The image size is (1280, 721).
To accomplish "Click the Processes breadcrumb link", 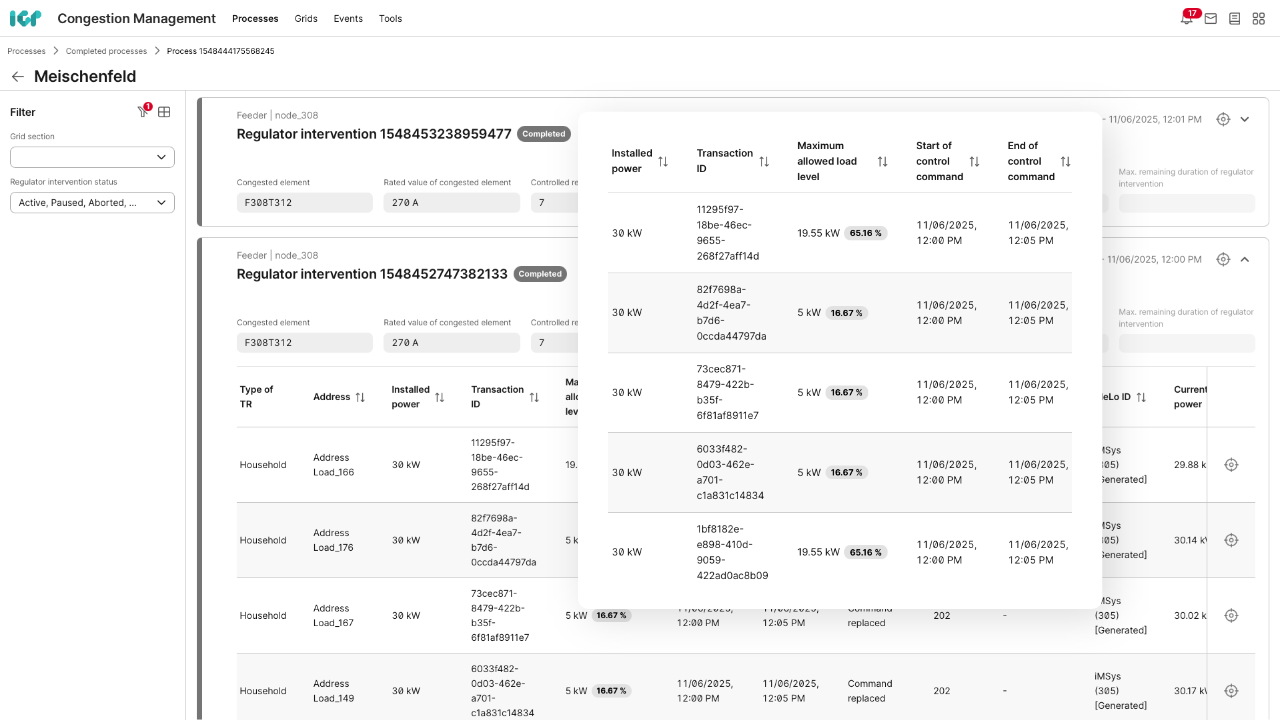I will tap(26, 51).
